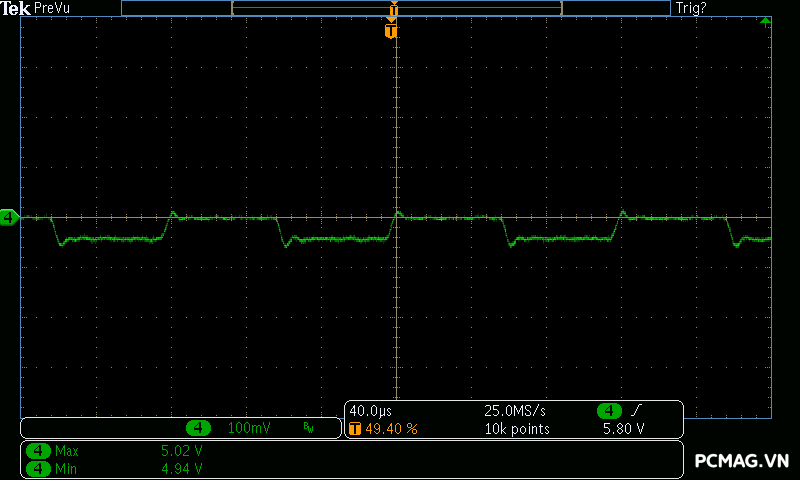Select the 5.80 V trigger level readout

[x=623, y=428]
